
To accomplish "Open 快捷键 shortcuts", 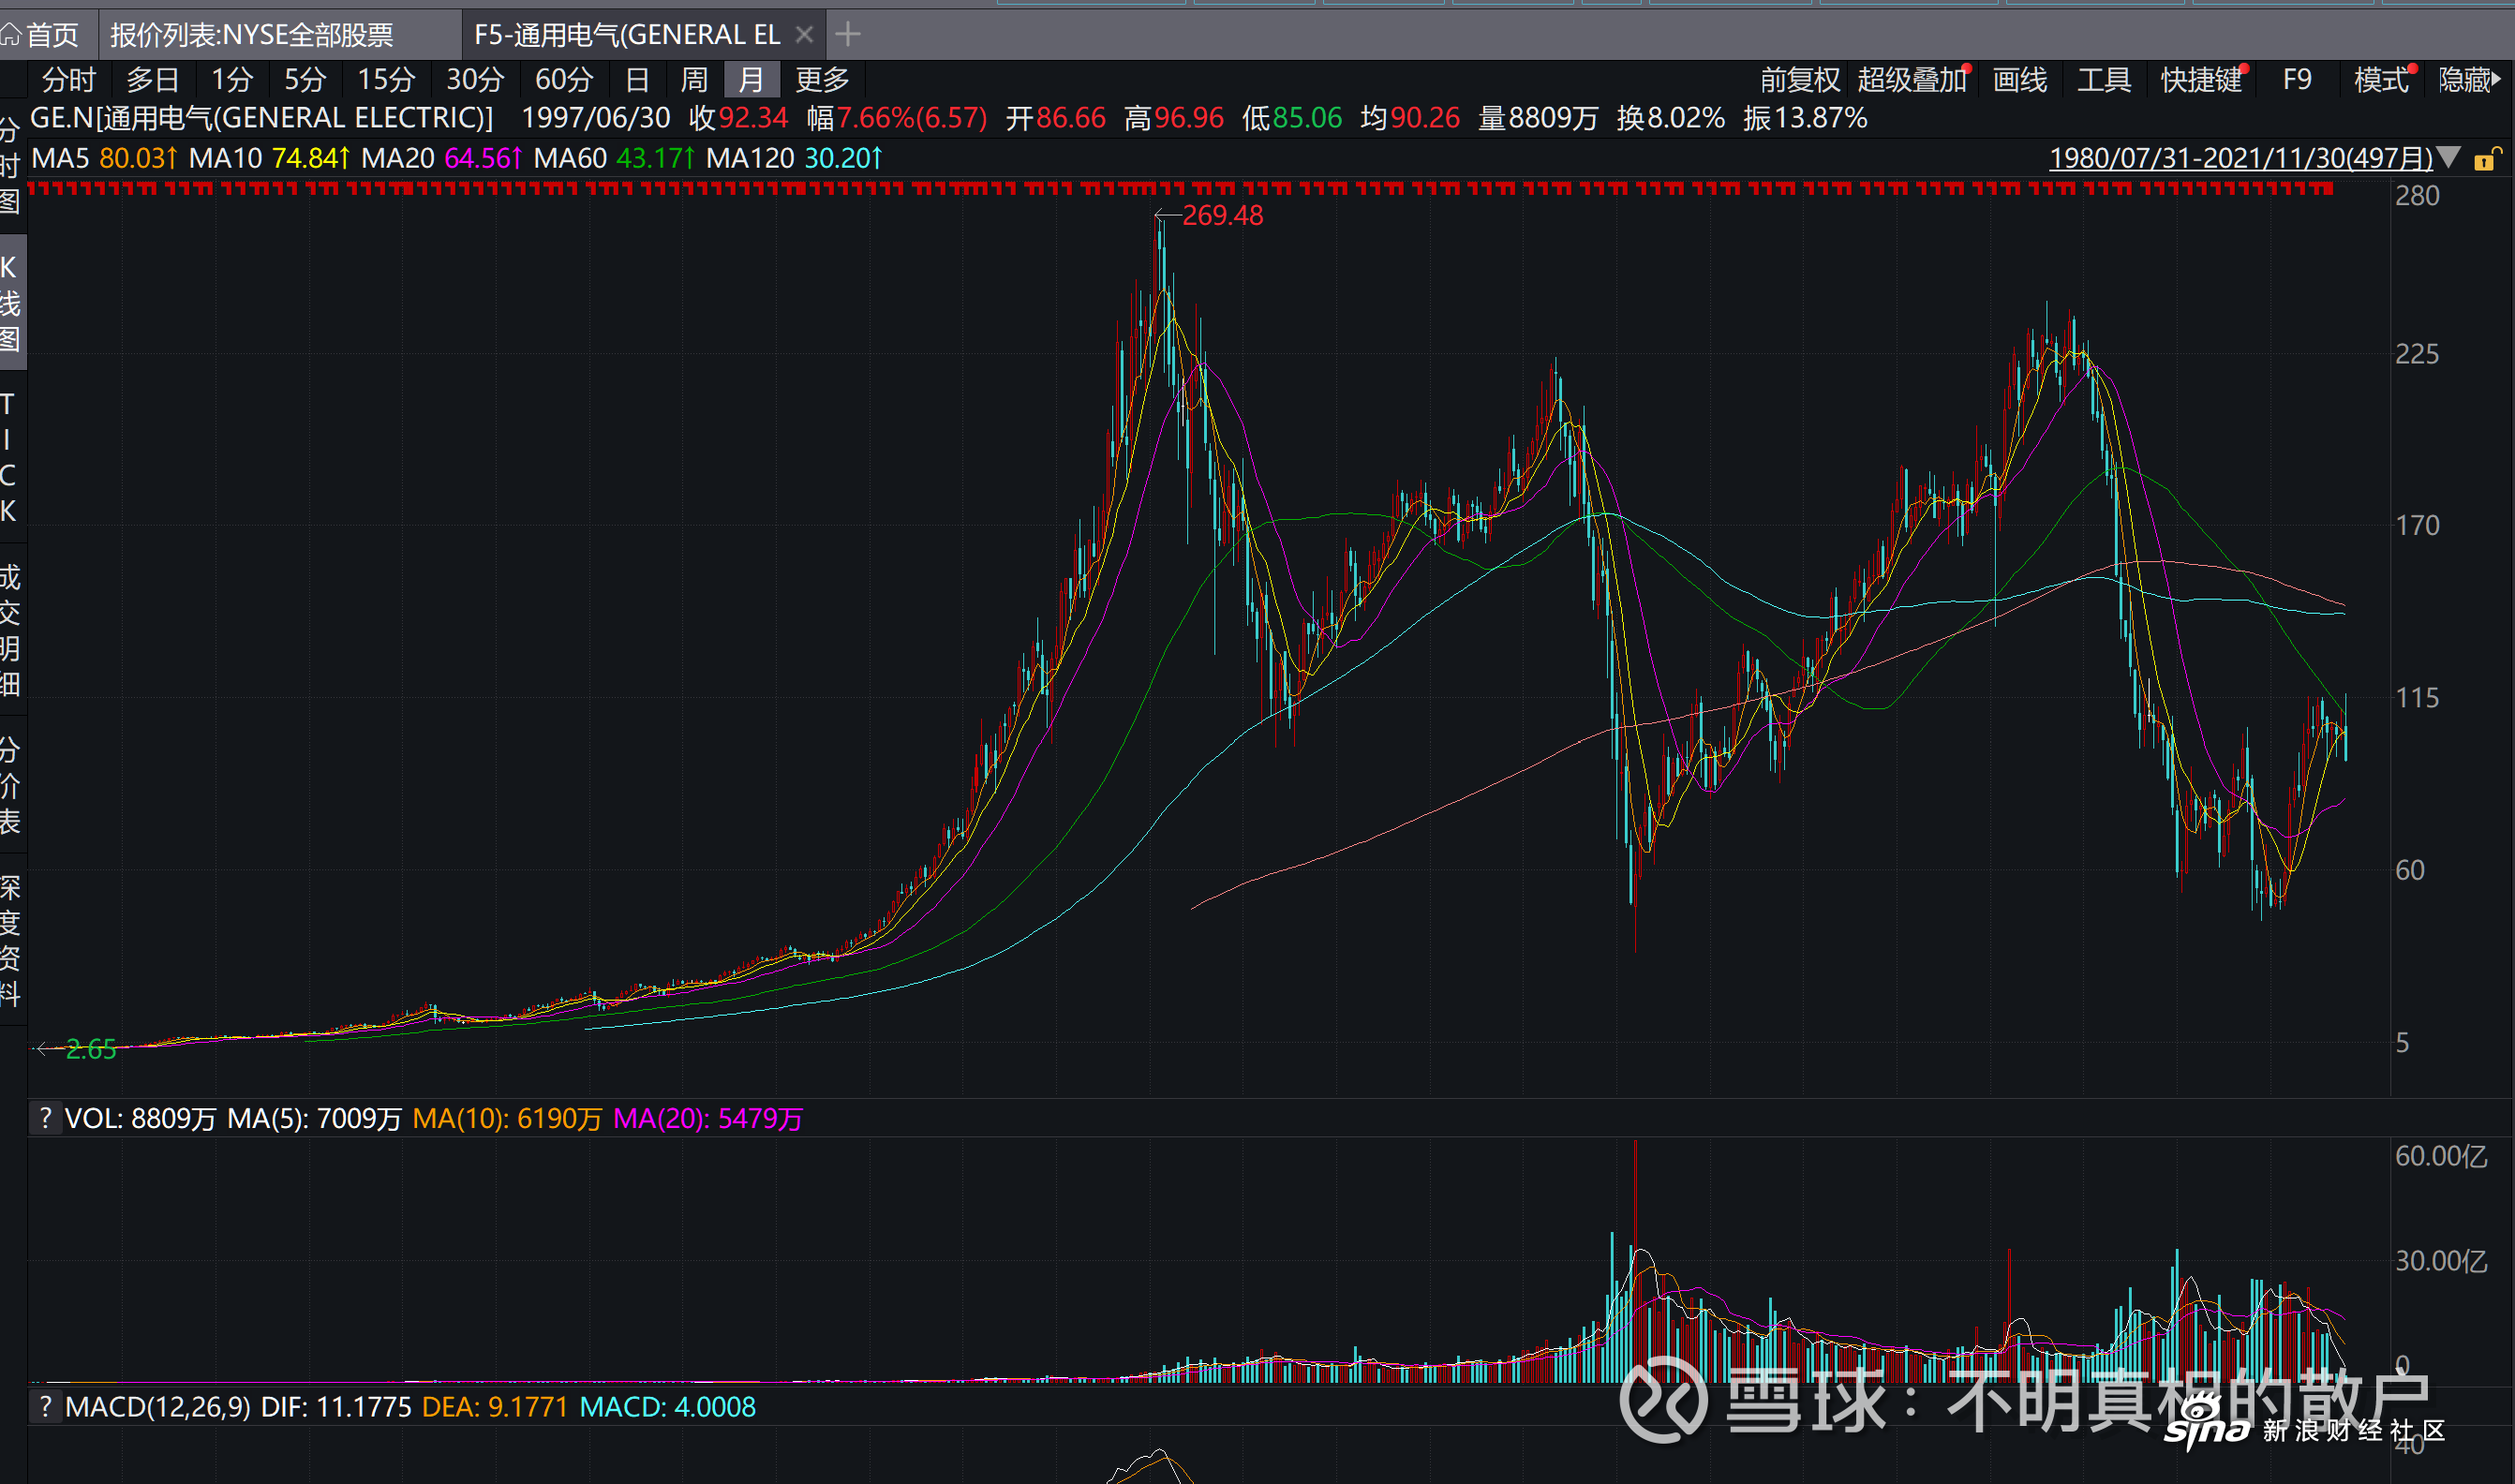I will [x=2202, y=79].
